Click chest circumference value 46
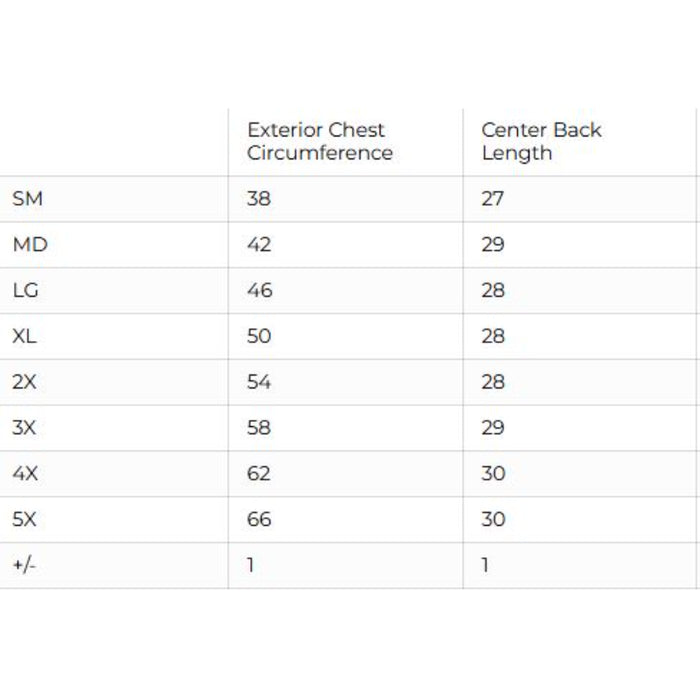This screenshot has height=700, width=700. pos(259,291)
